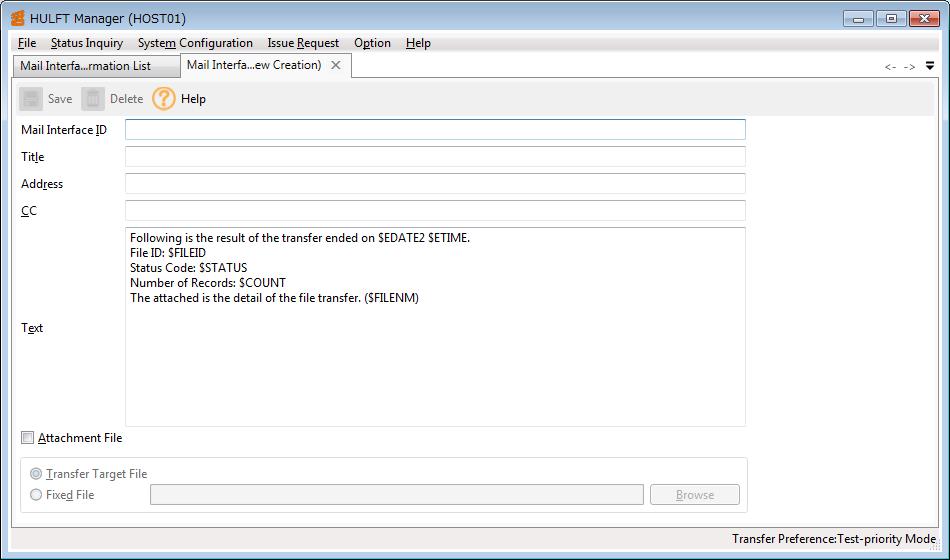The width and height of the screenshot is (950, 560).
Task: Enable the Attachment File checkbox
Action: pos(27,438)
